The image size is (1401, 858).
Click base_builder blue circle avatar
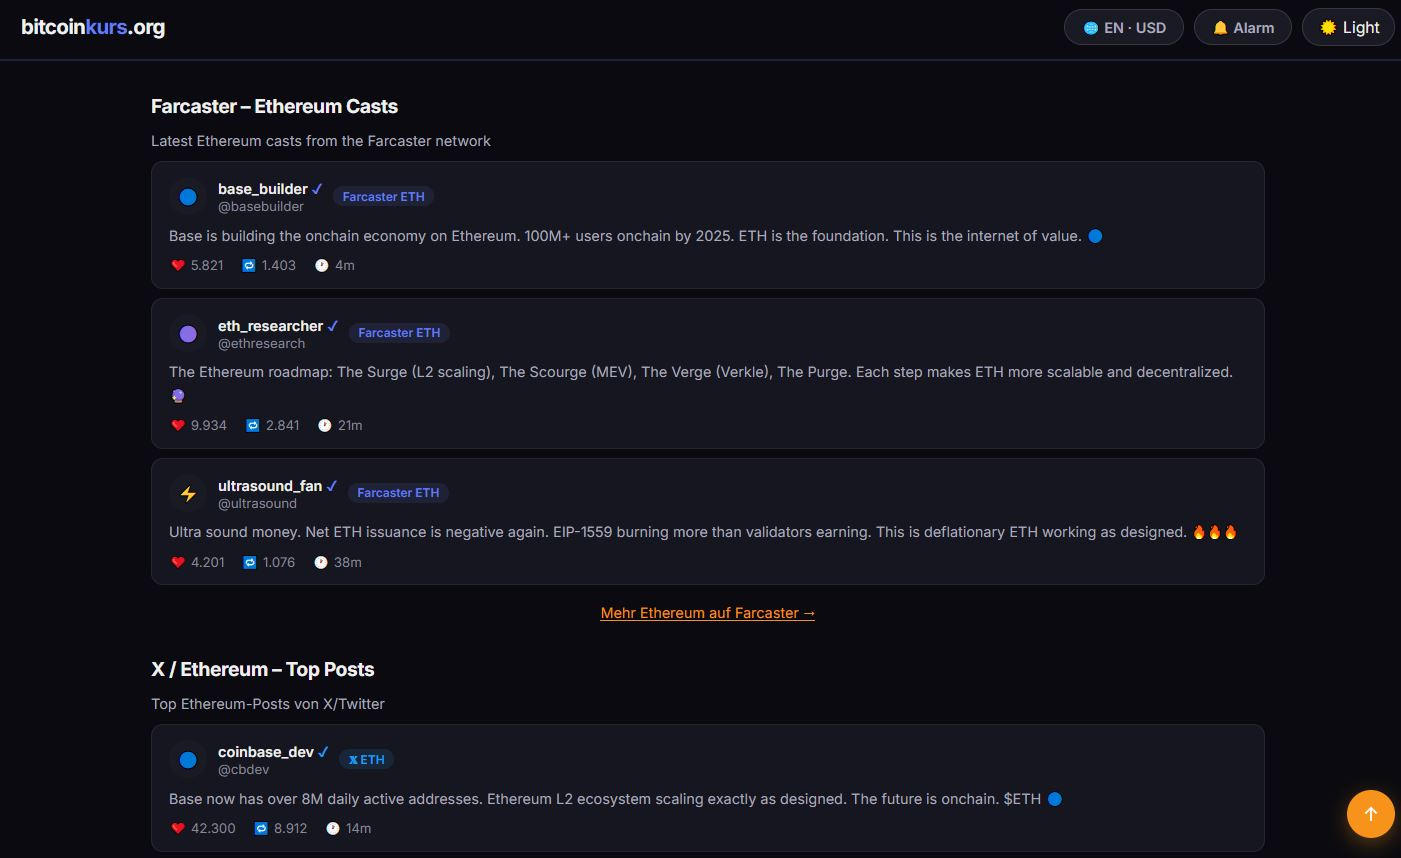pos(188,197)
